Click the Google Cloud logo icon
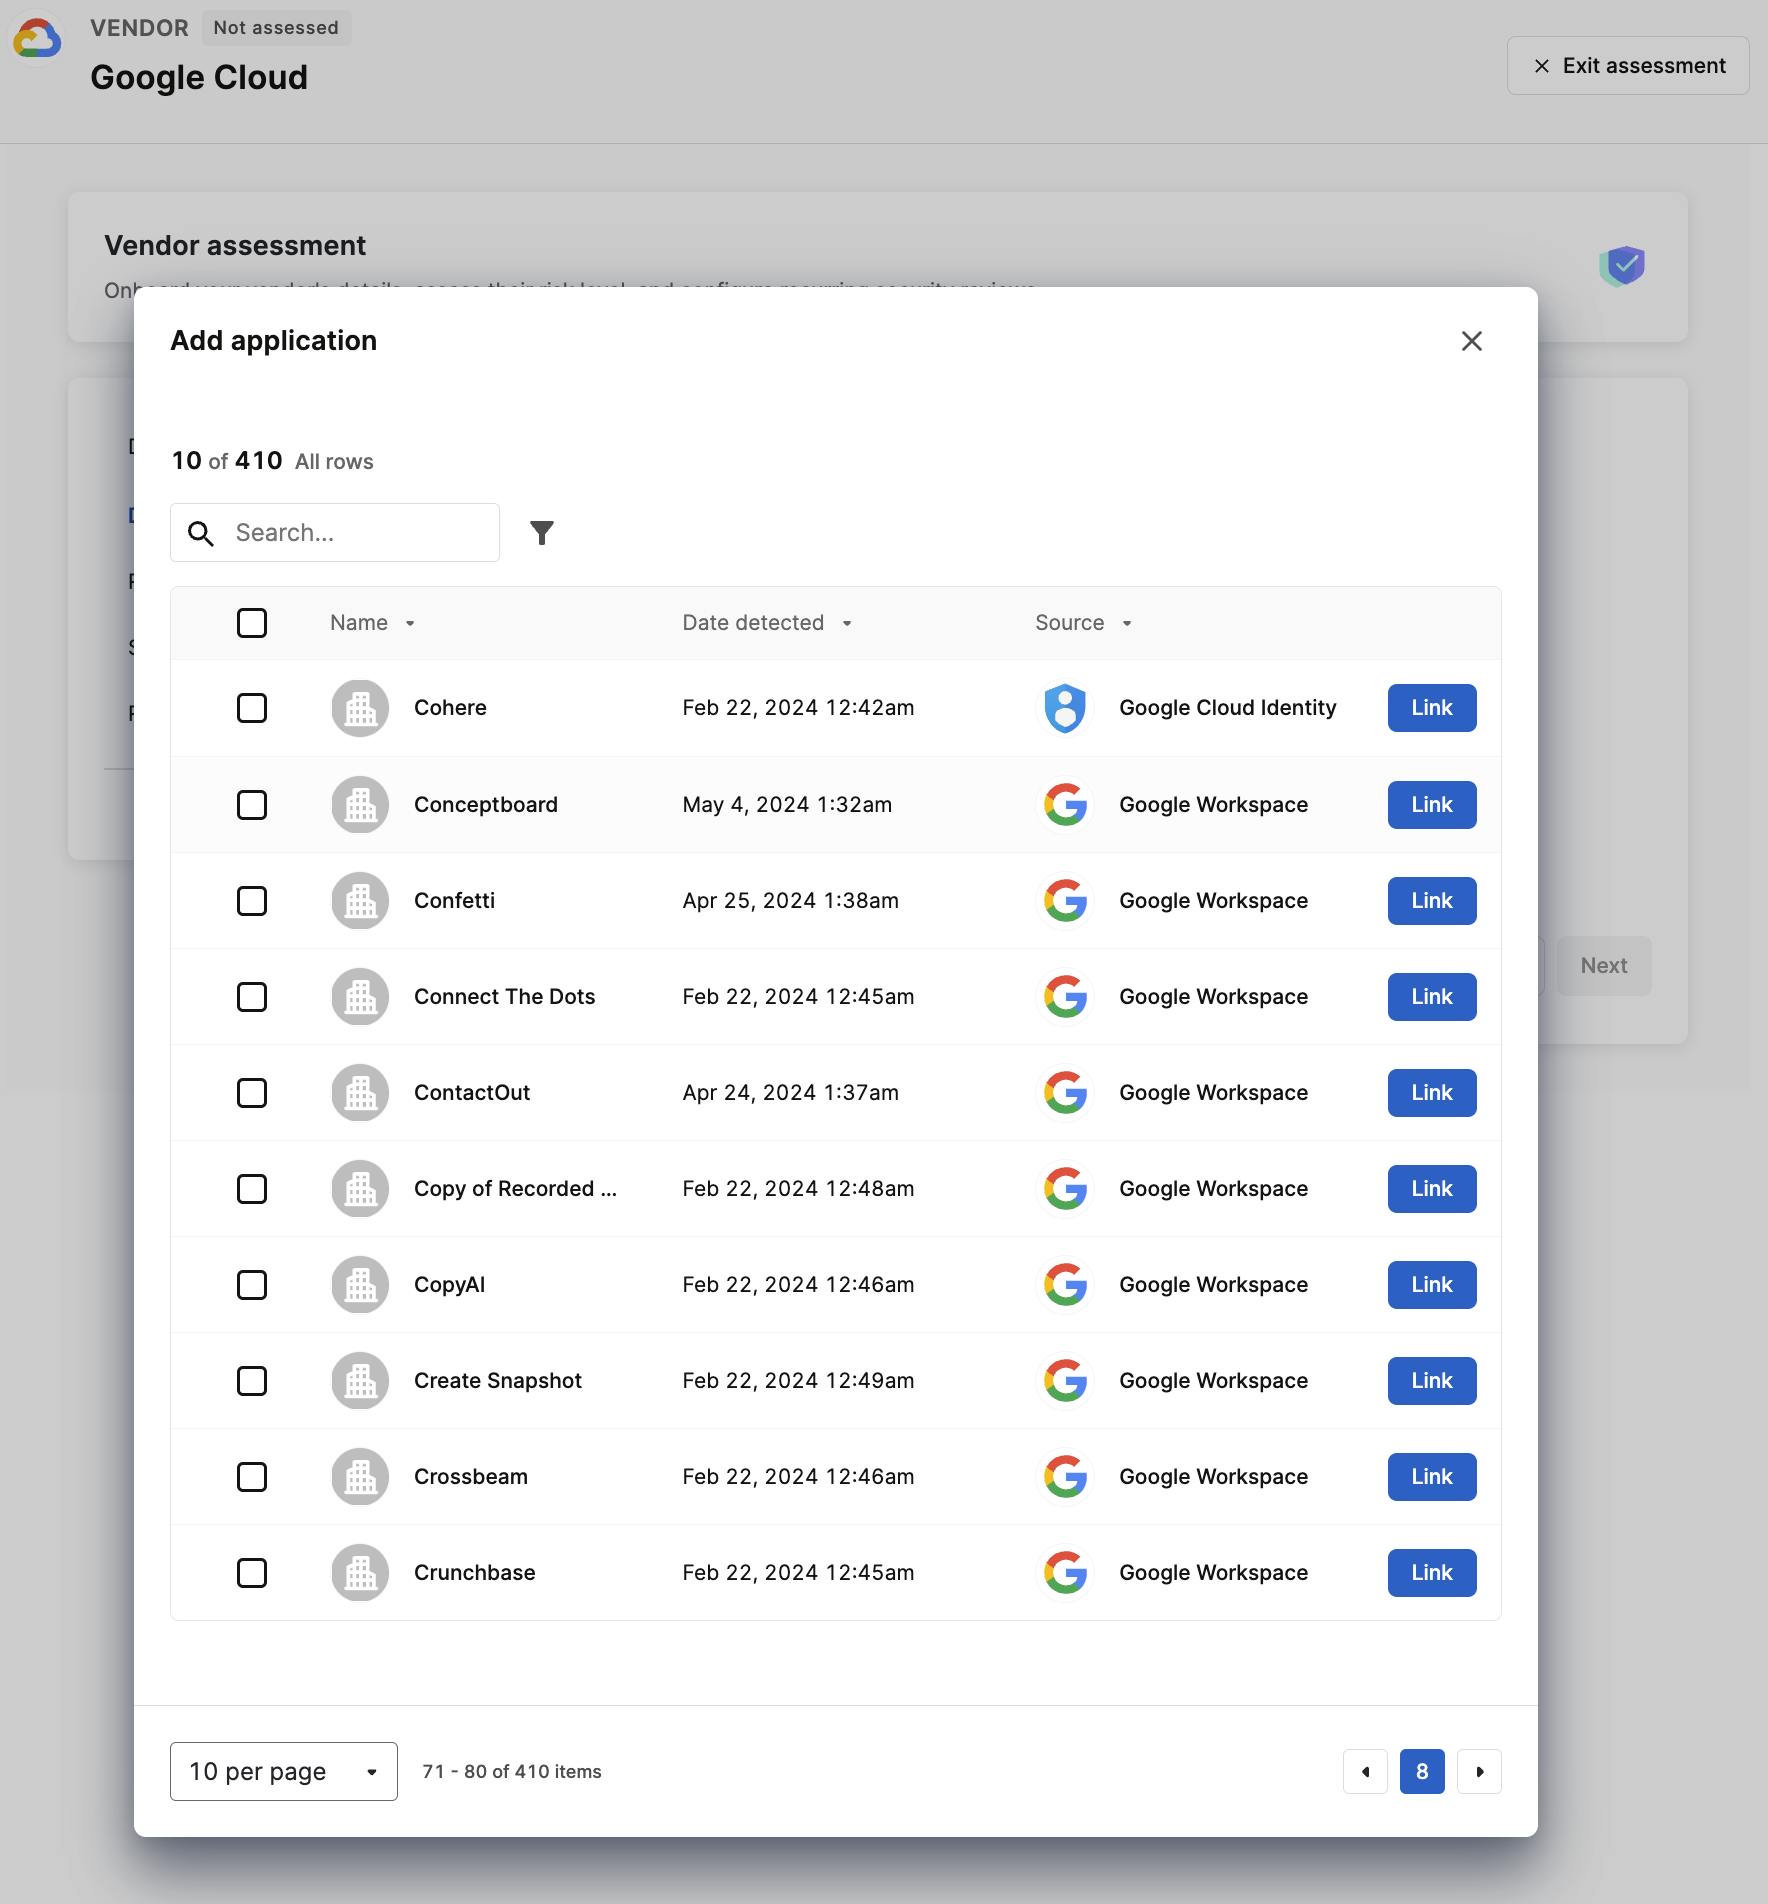 point(37,38)
